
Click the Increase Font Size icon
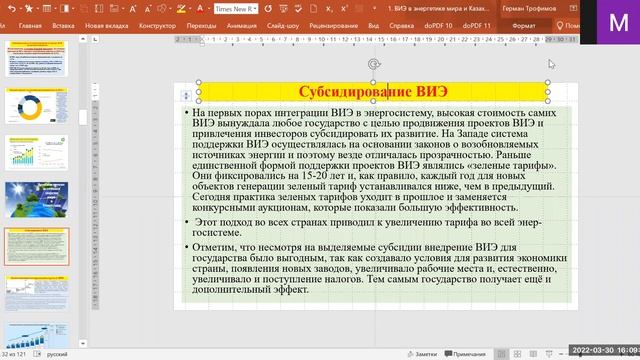pos(133,9)
